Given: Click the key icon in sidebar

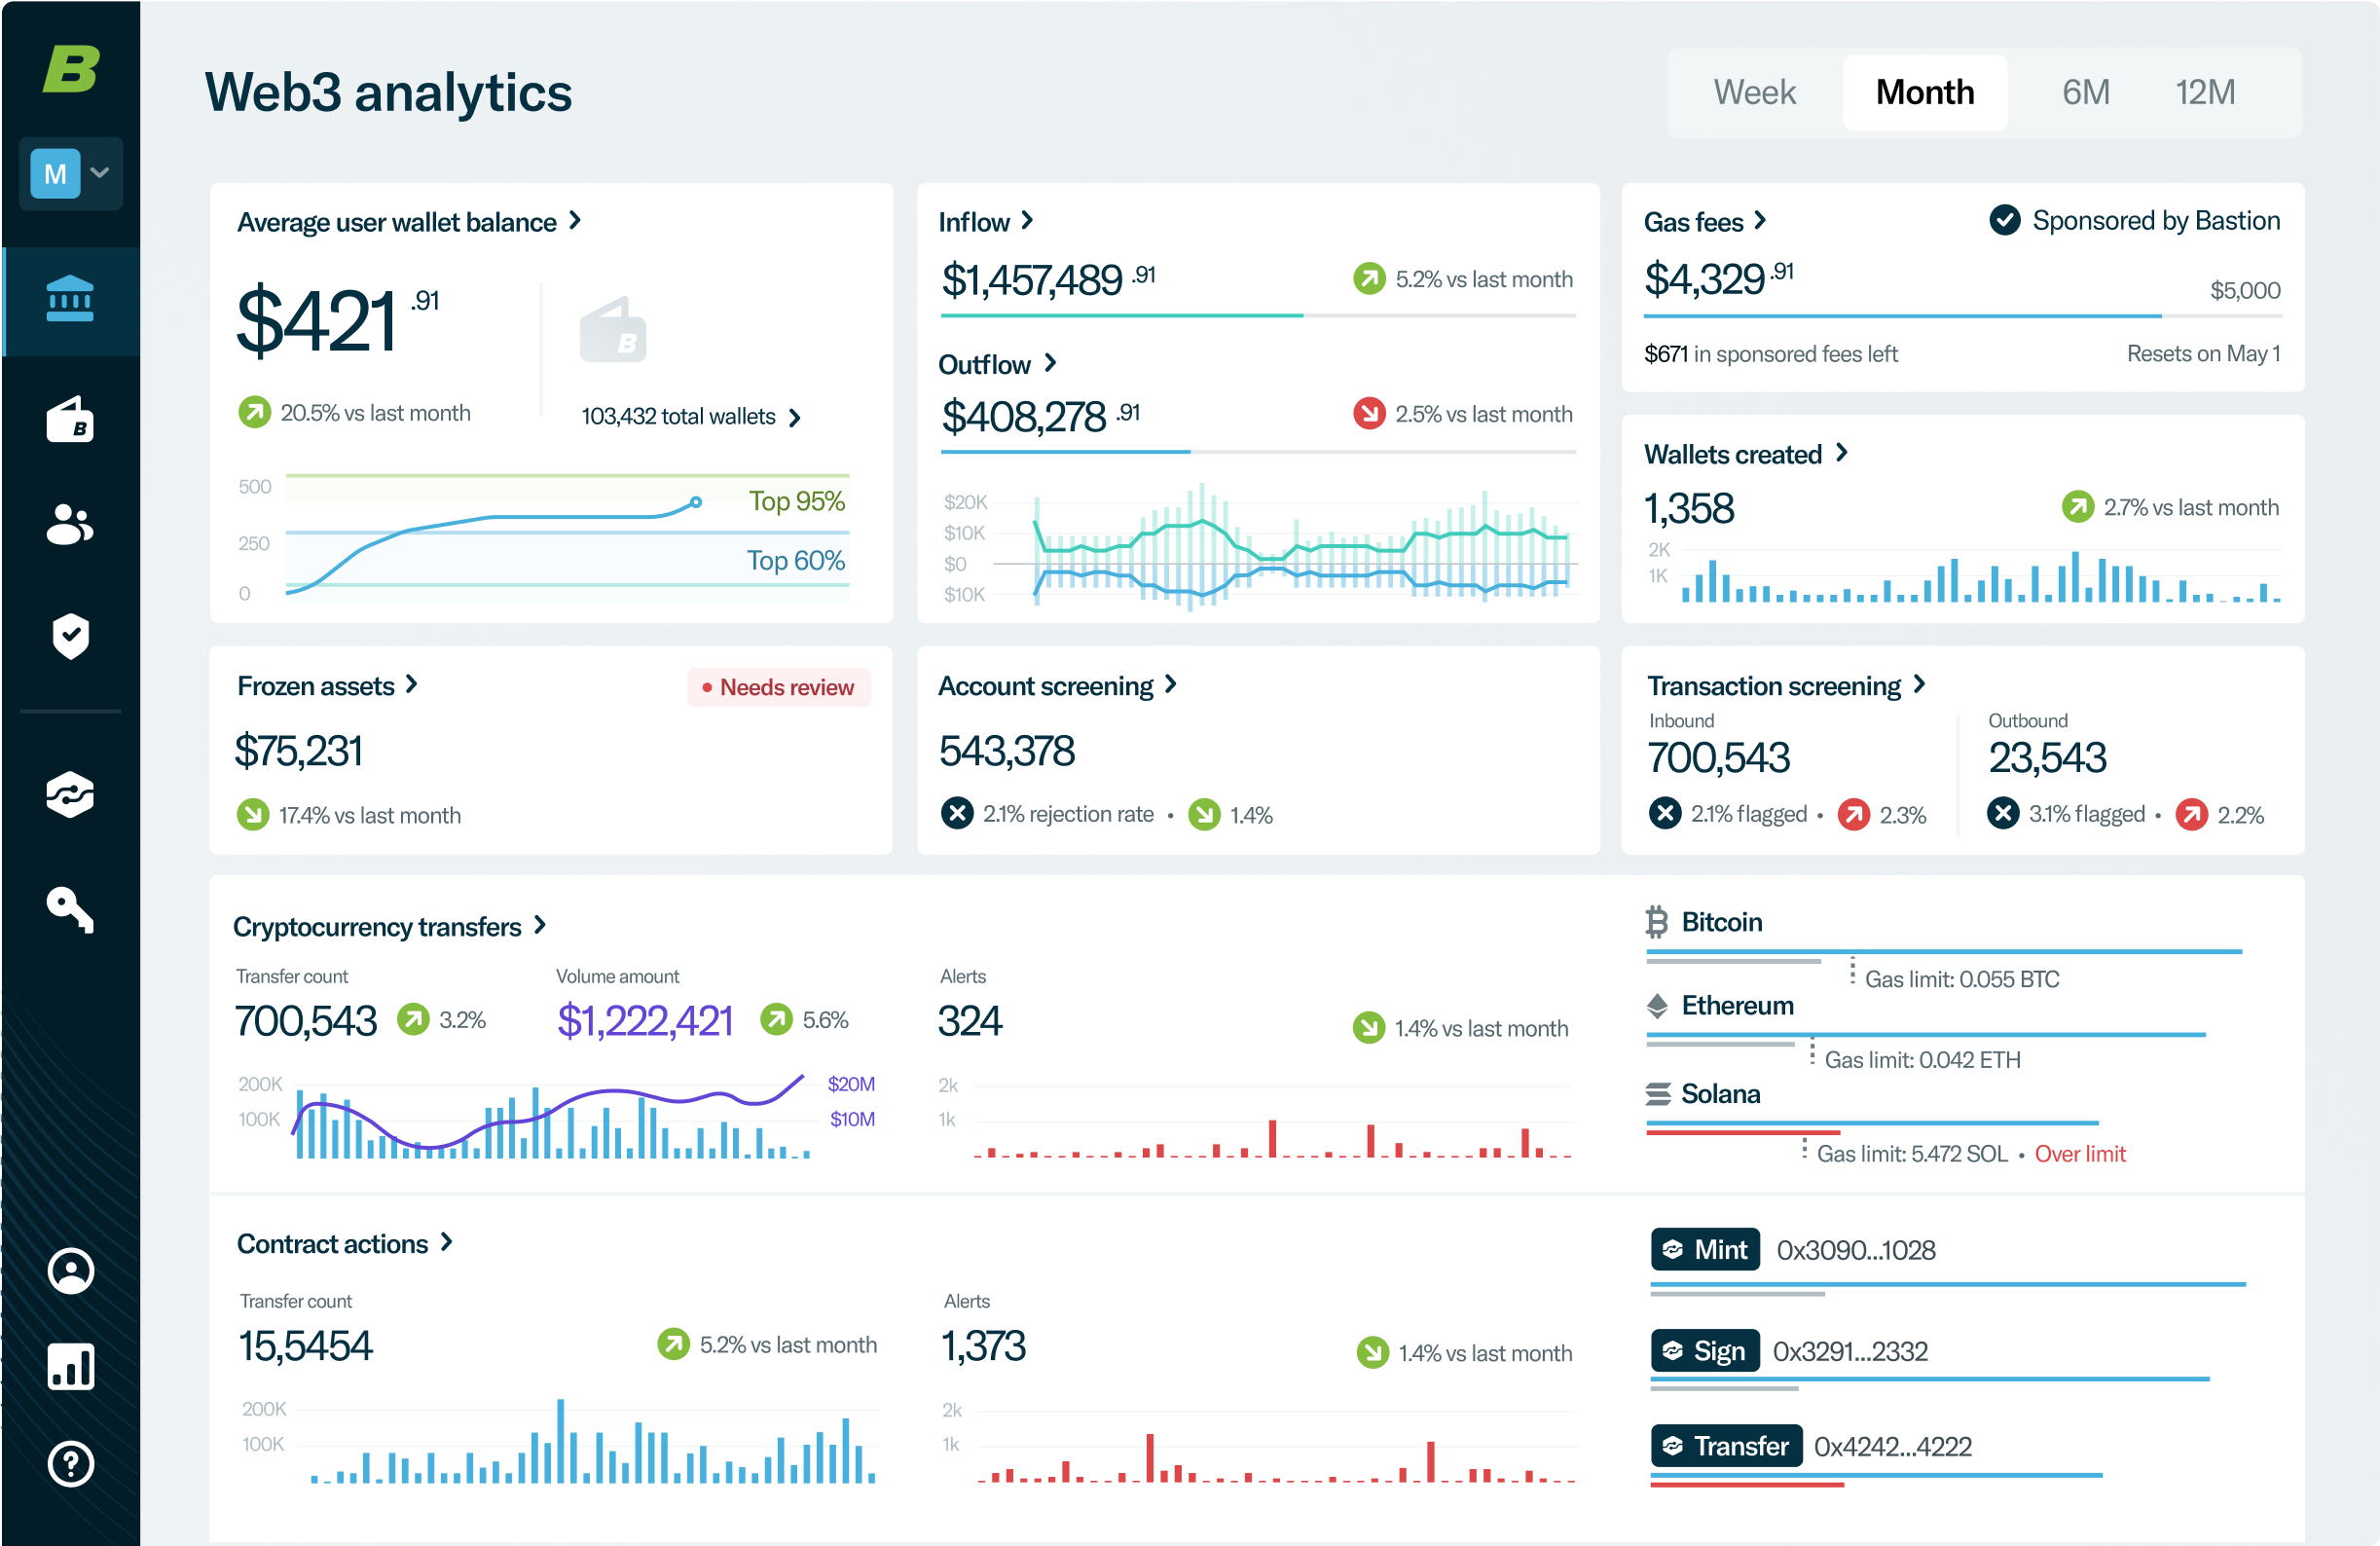Looking at the screenshot, I should (x=70, y=909).
